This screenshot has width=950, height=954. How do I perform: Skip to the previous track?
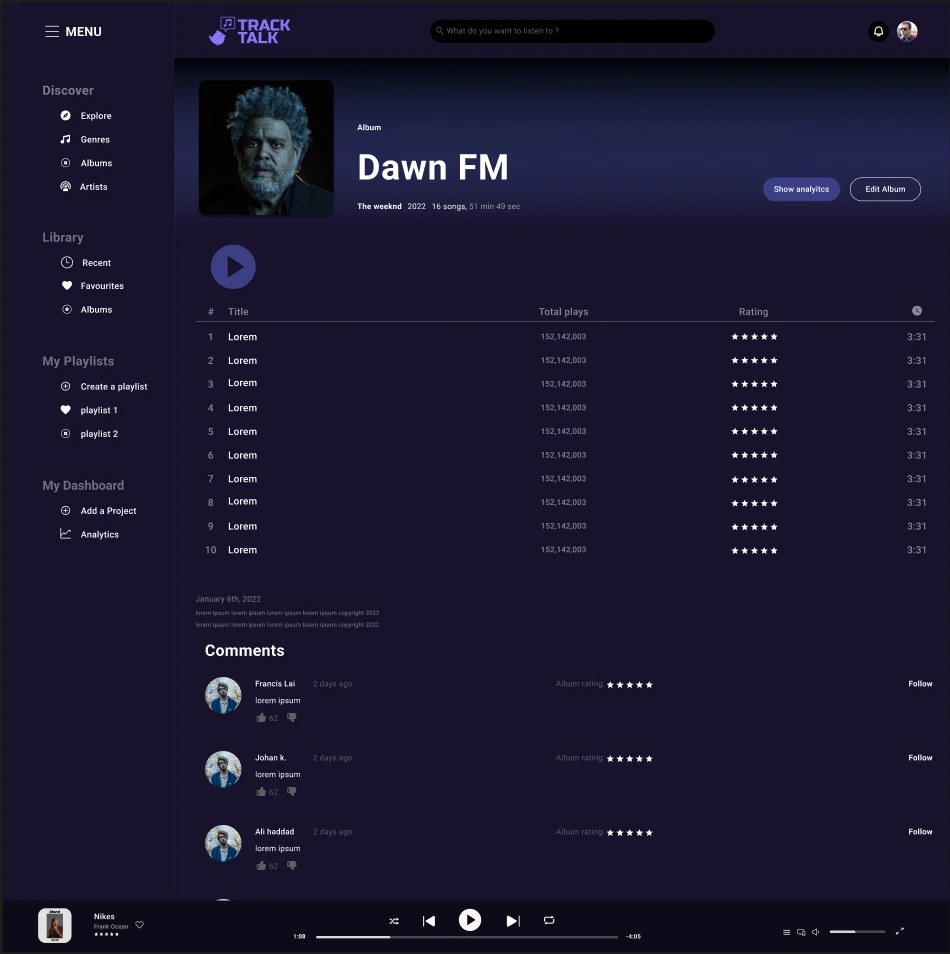(x=429, y=921)
